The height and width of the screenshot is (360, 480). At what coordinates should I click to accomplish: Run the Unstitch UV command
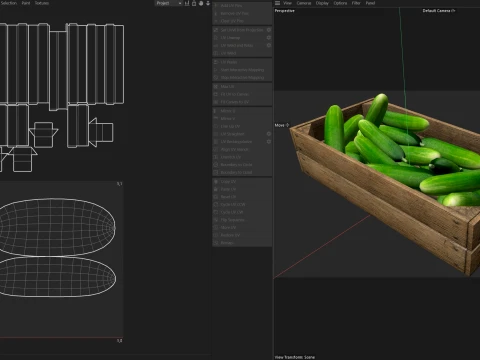[x=242, y=157]
